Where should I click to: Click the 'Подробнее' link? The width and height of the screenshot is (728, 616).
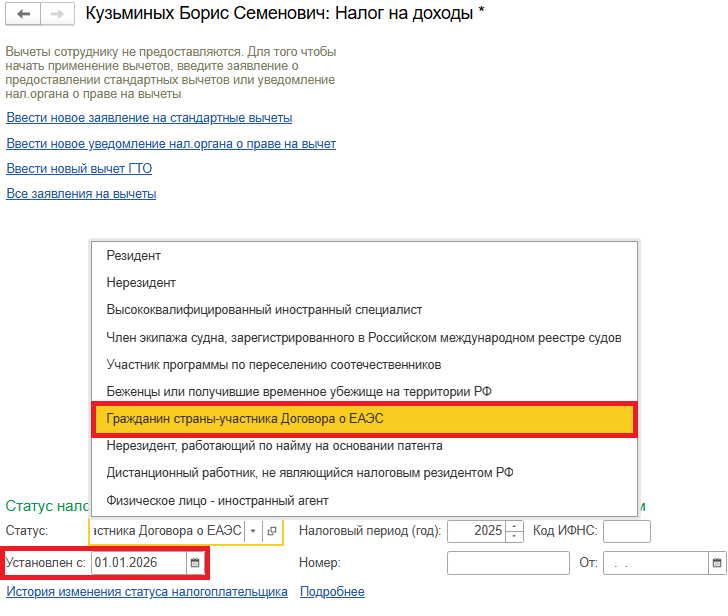click(x=332, y=591)
